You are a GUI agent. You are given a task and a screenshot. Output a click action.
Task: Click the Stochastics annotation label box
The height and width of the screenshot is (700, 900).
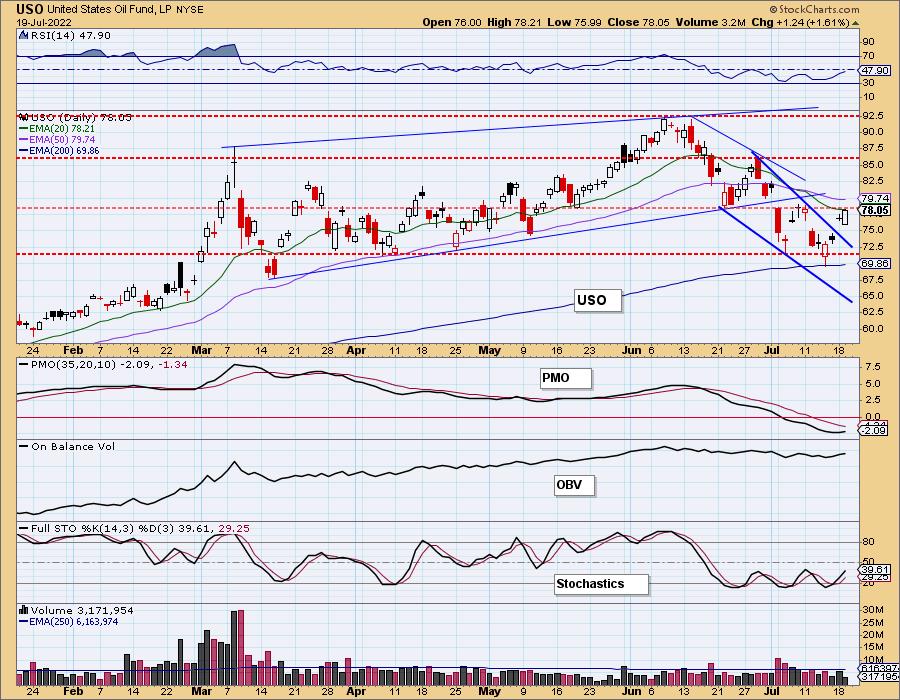[x=601, y=584]
